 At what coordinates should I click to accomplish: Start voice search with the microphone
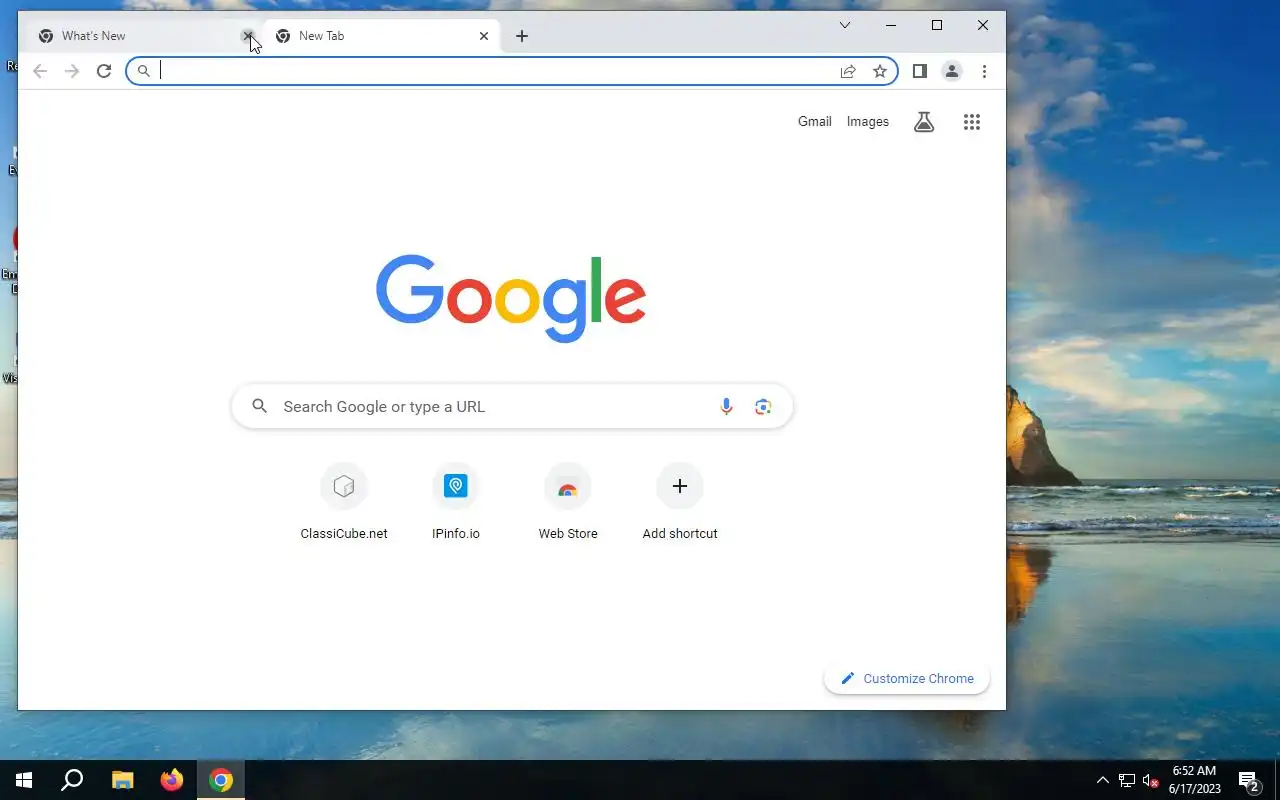pyautogui.click(x=727, y=406)
